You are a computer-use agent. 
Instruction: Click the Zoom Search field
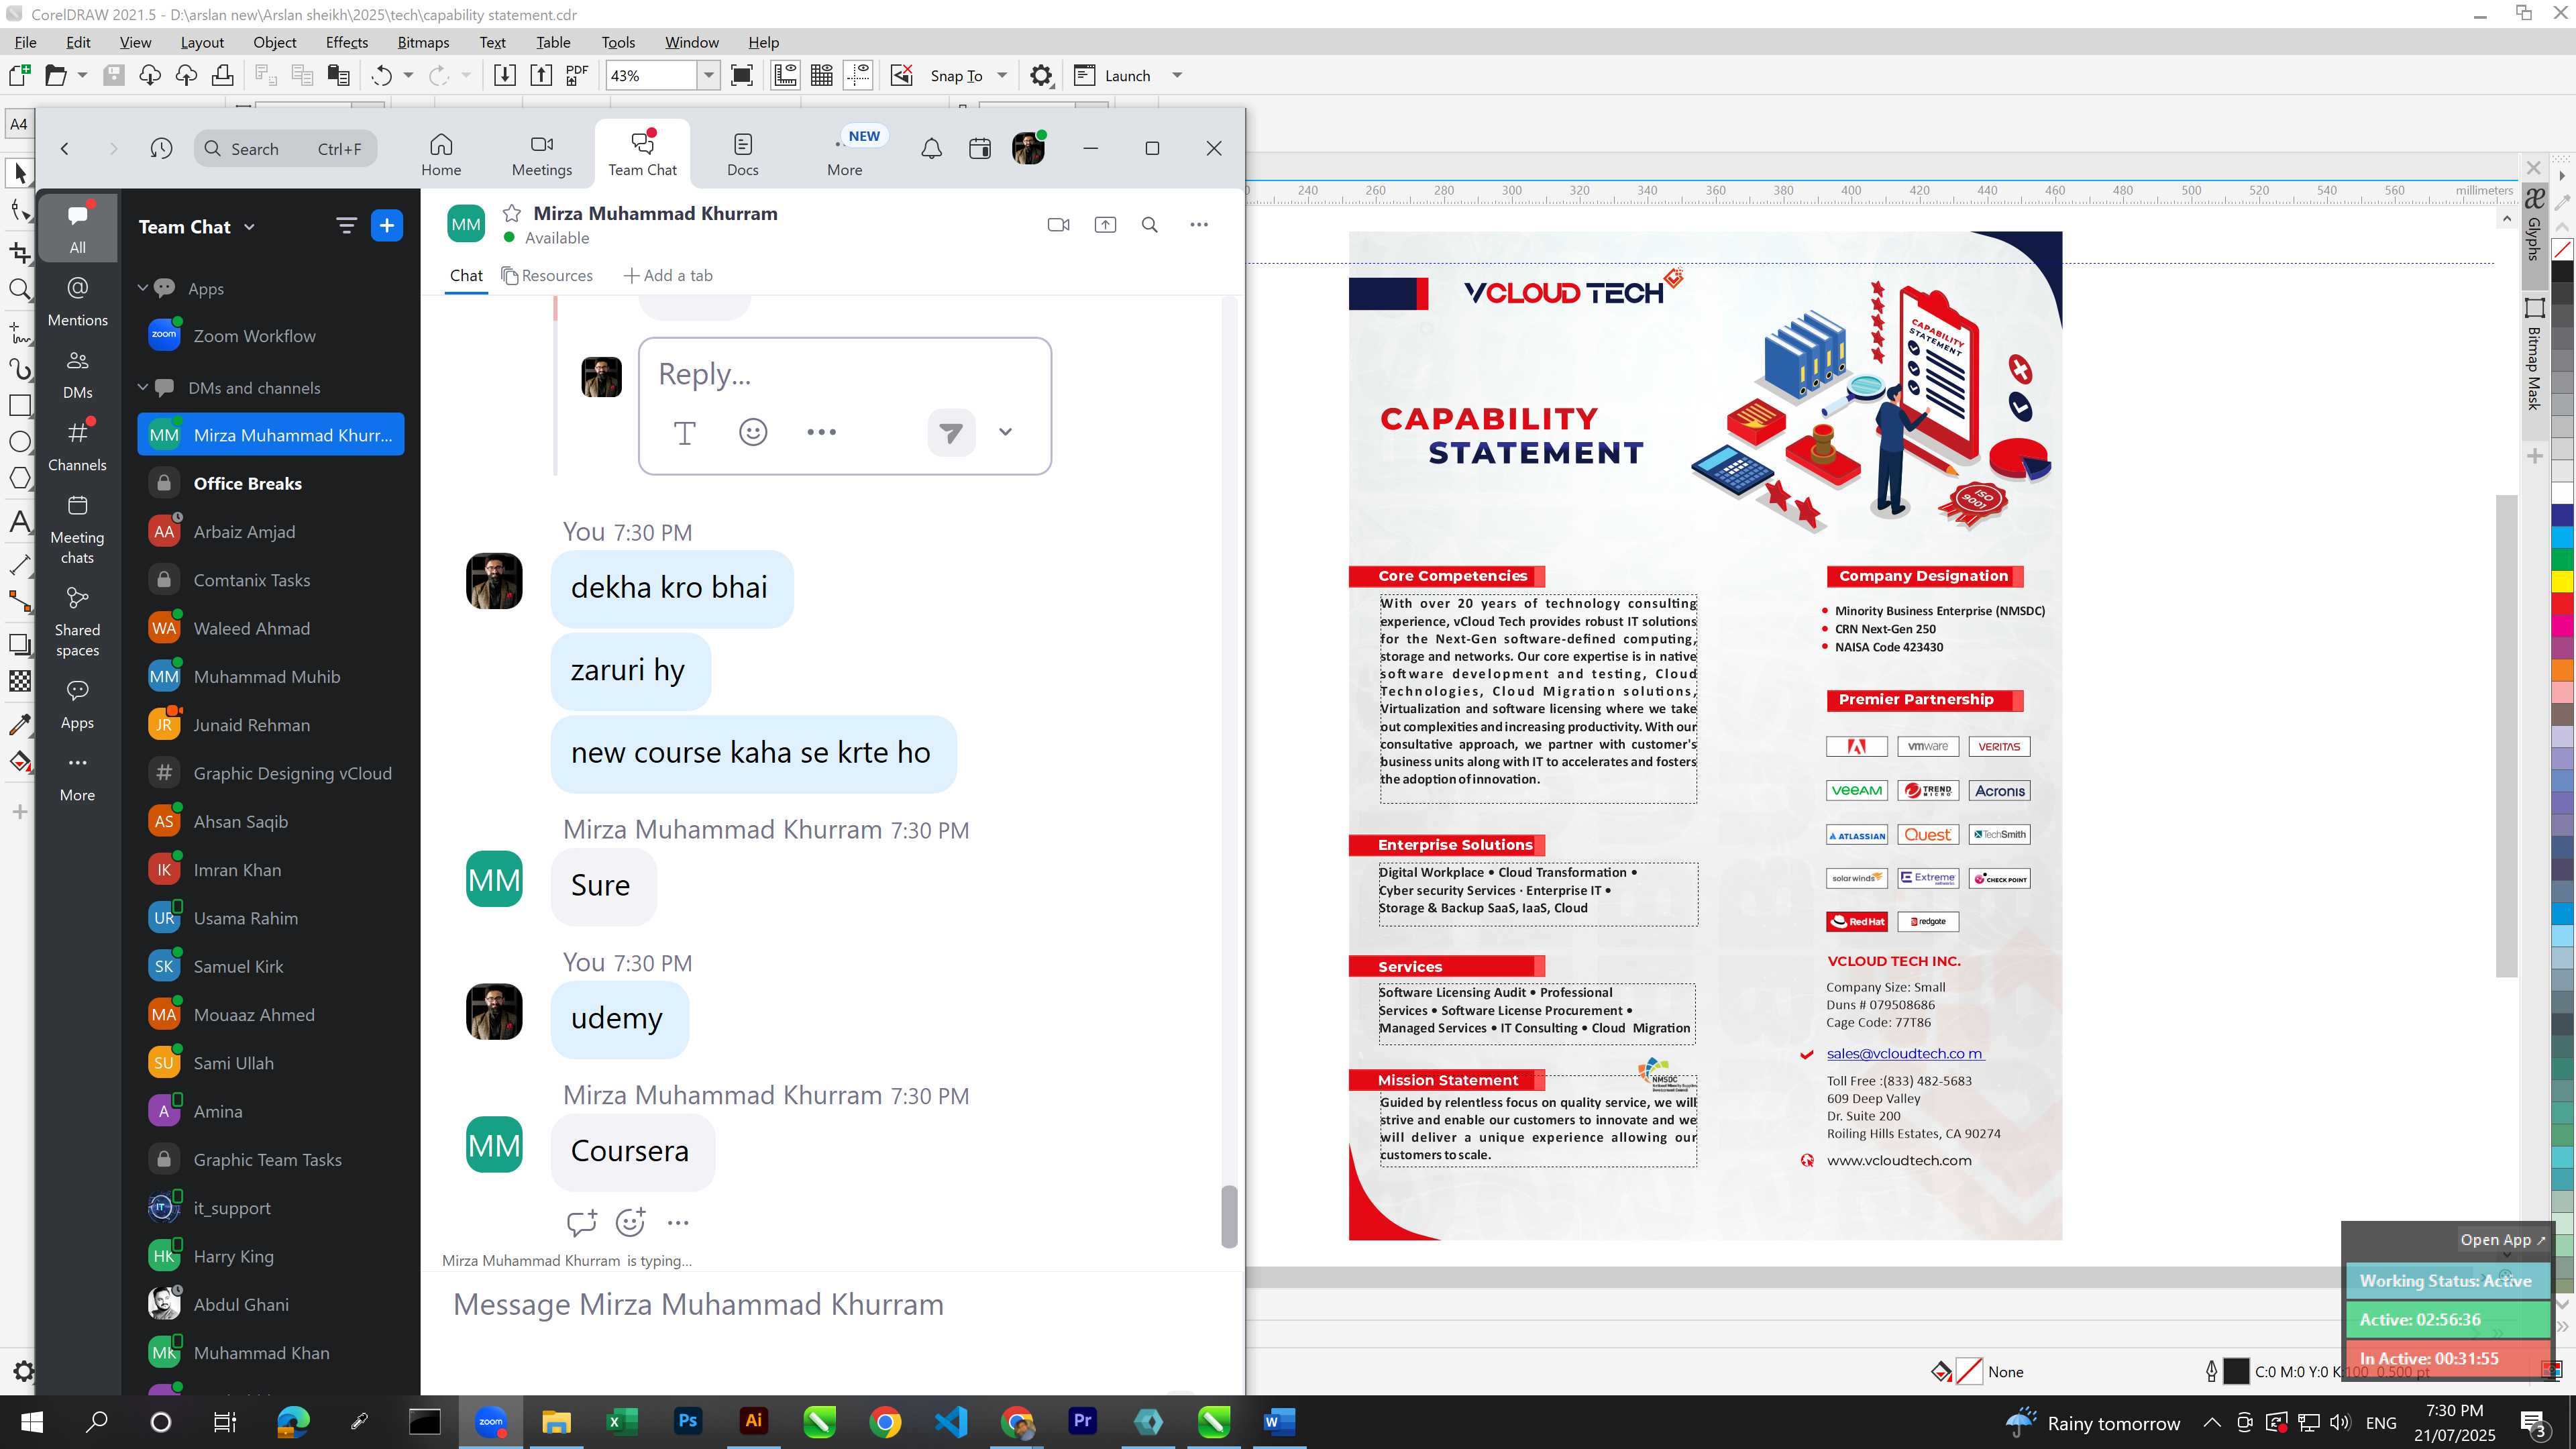[x=286, y=149]
